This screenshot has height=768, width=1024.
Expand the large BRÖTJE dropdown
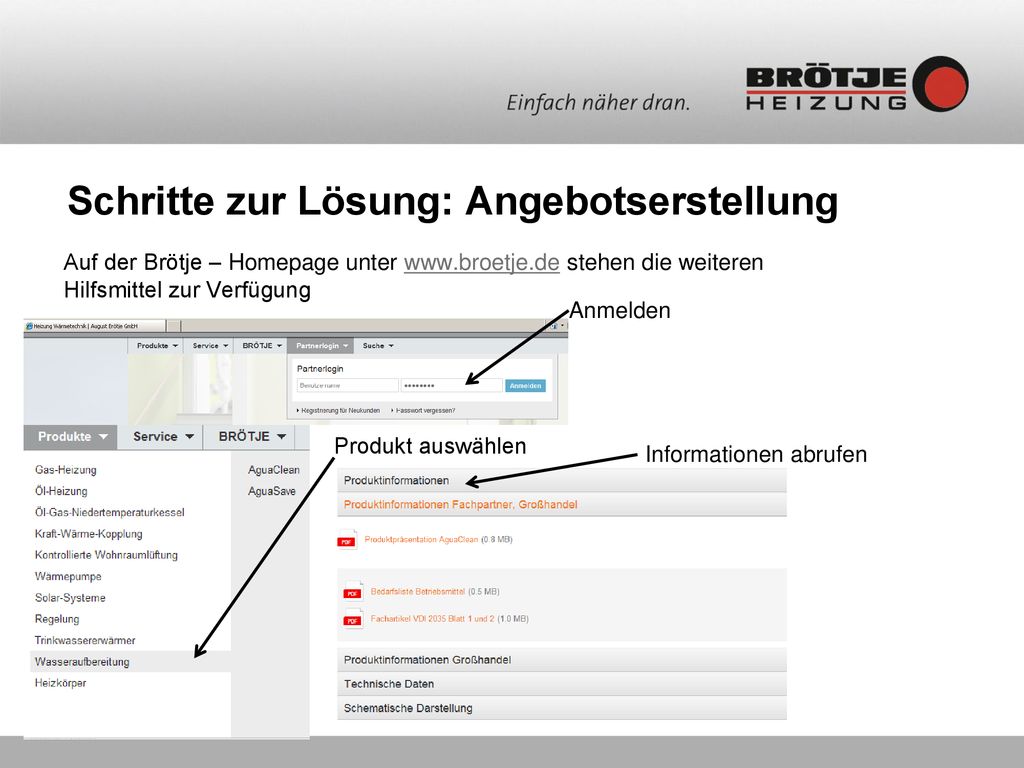251,437
